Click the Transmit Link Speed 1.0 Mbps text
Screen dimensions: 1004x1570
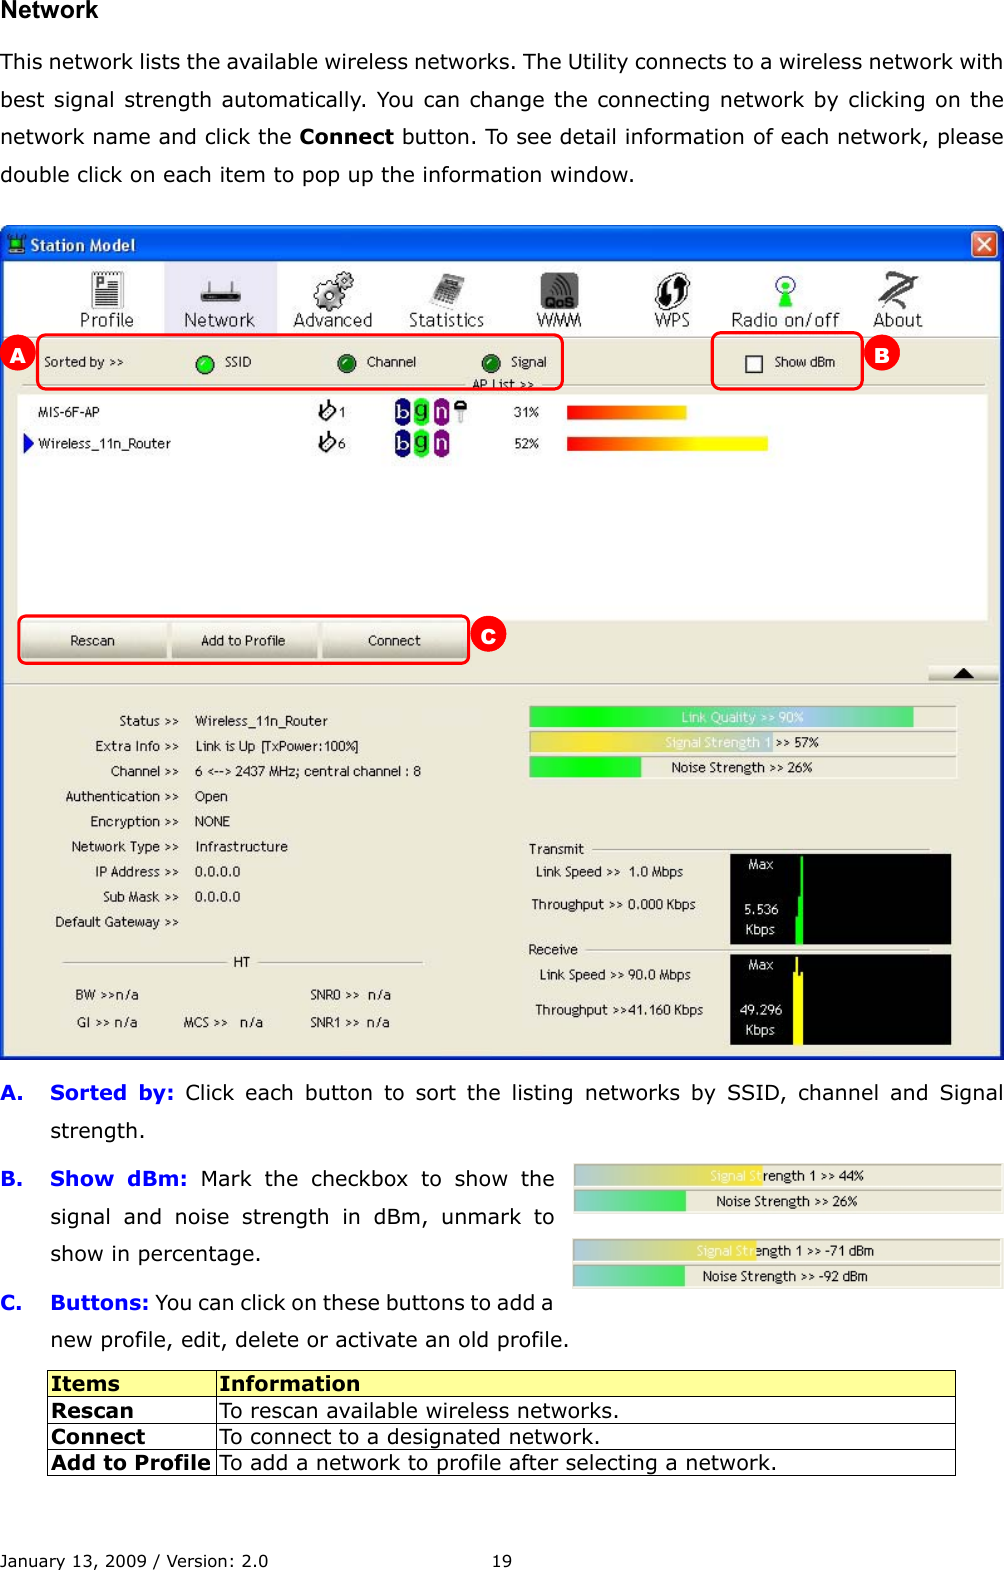click(609, 872)
